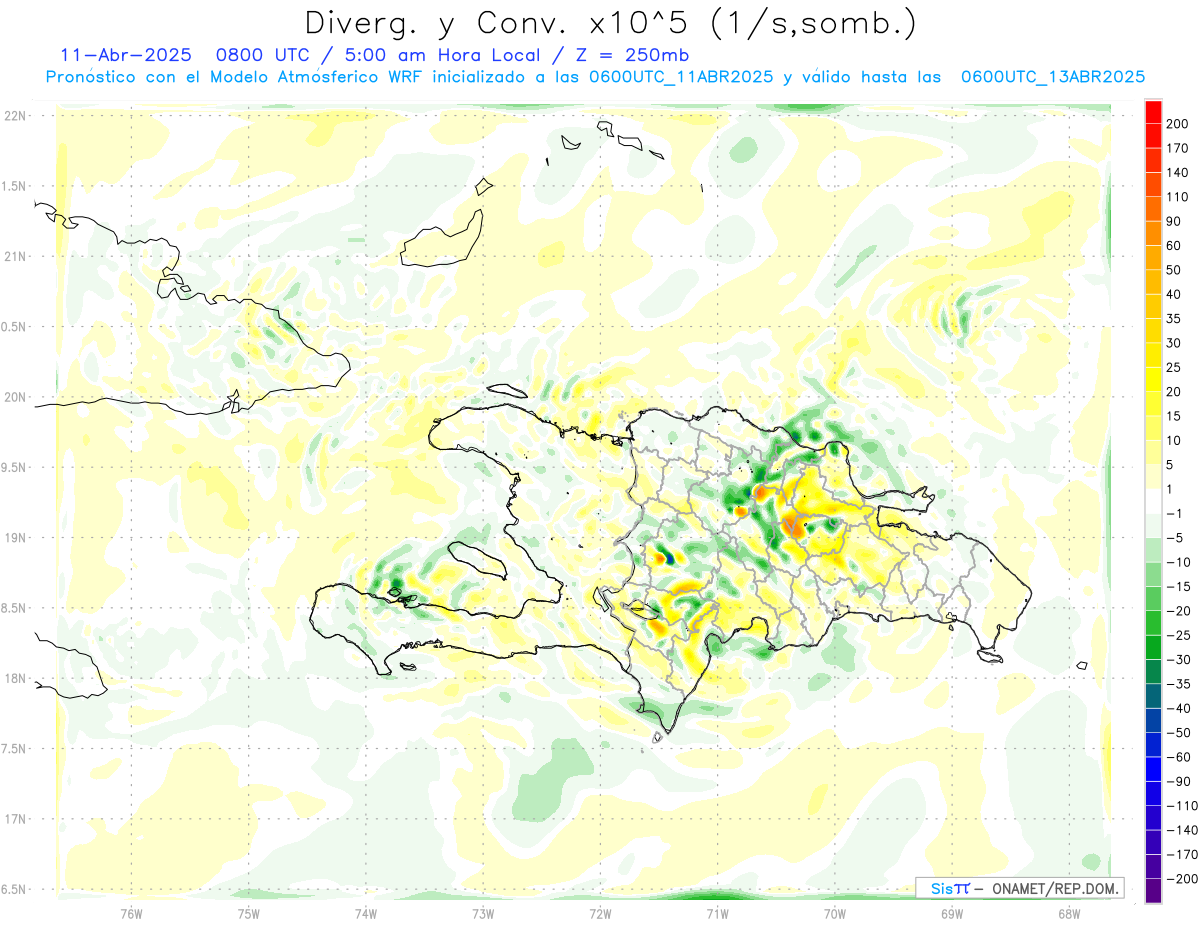Click the positive '20' legend value
The image size is (1200, 927).
point(1176,392)
